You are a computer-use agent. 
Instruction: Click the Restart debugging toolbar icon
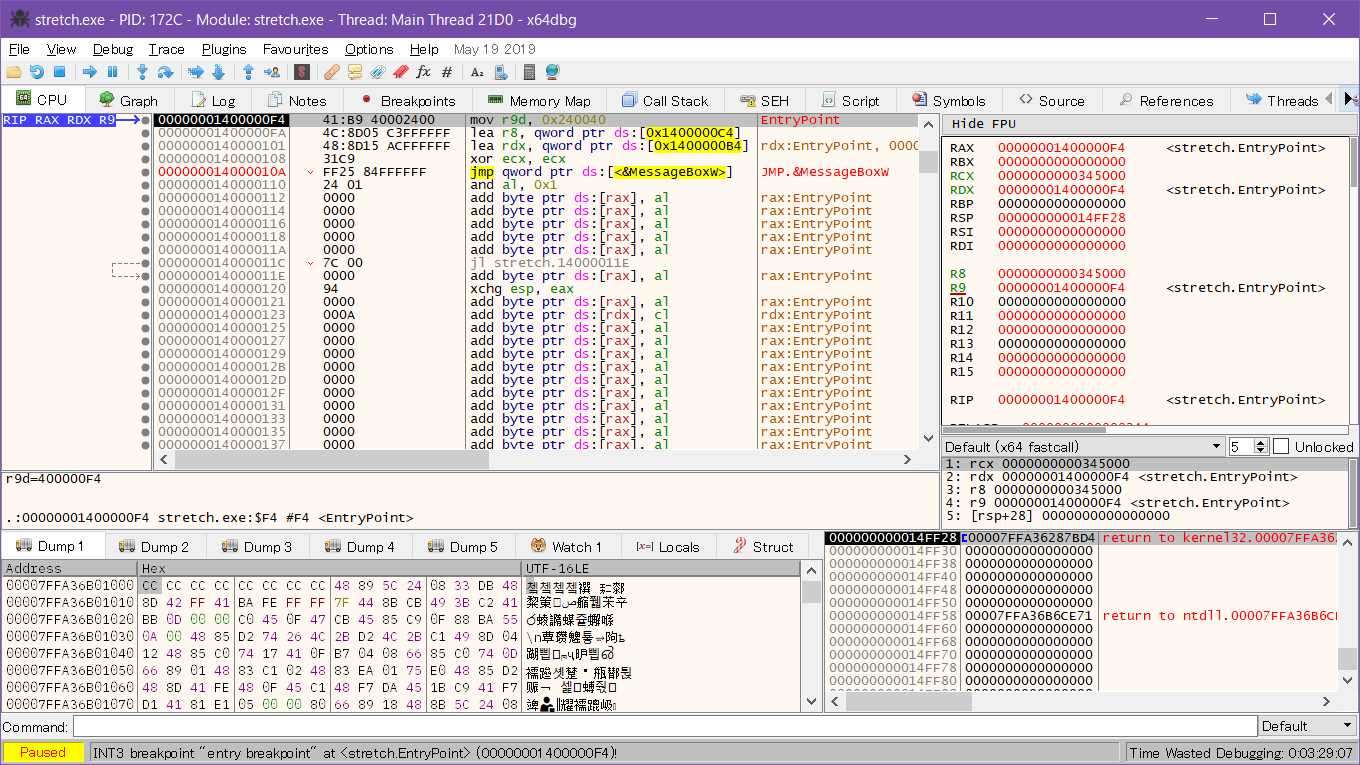tap(37, 72)
